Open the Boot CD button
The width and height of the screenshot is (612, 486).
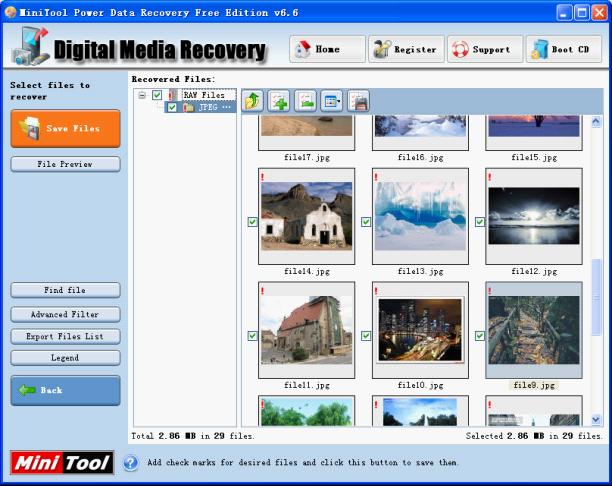click(564, 49)
